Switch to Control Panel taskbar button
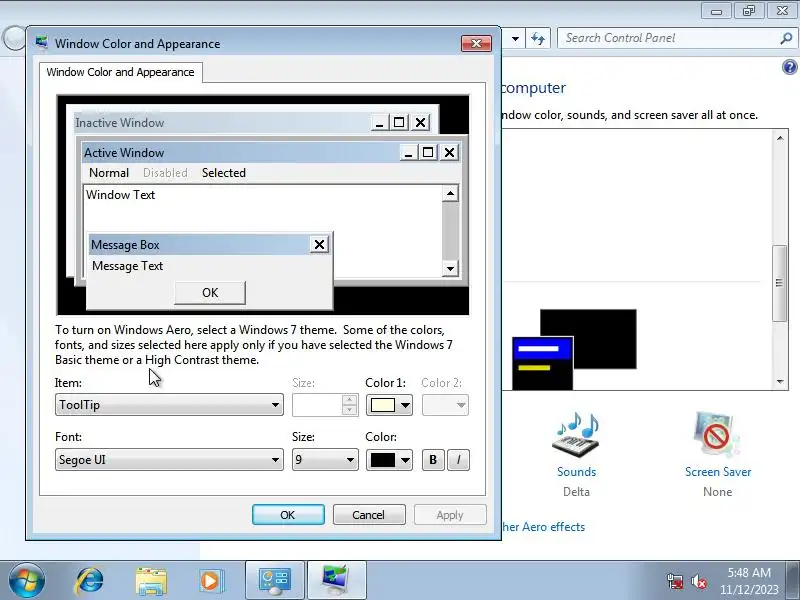Viewport: 800px width, 600px height. [x=275, y=581]
